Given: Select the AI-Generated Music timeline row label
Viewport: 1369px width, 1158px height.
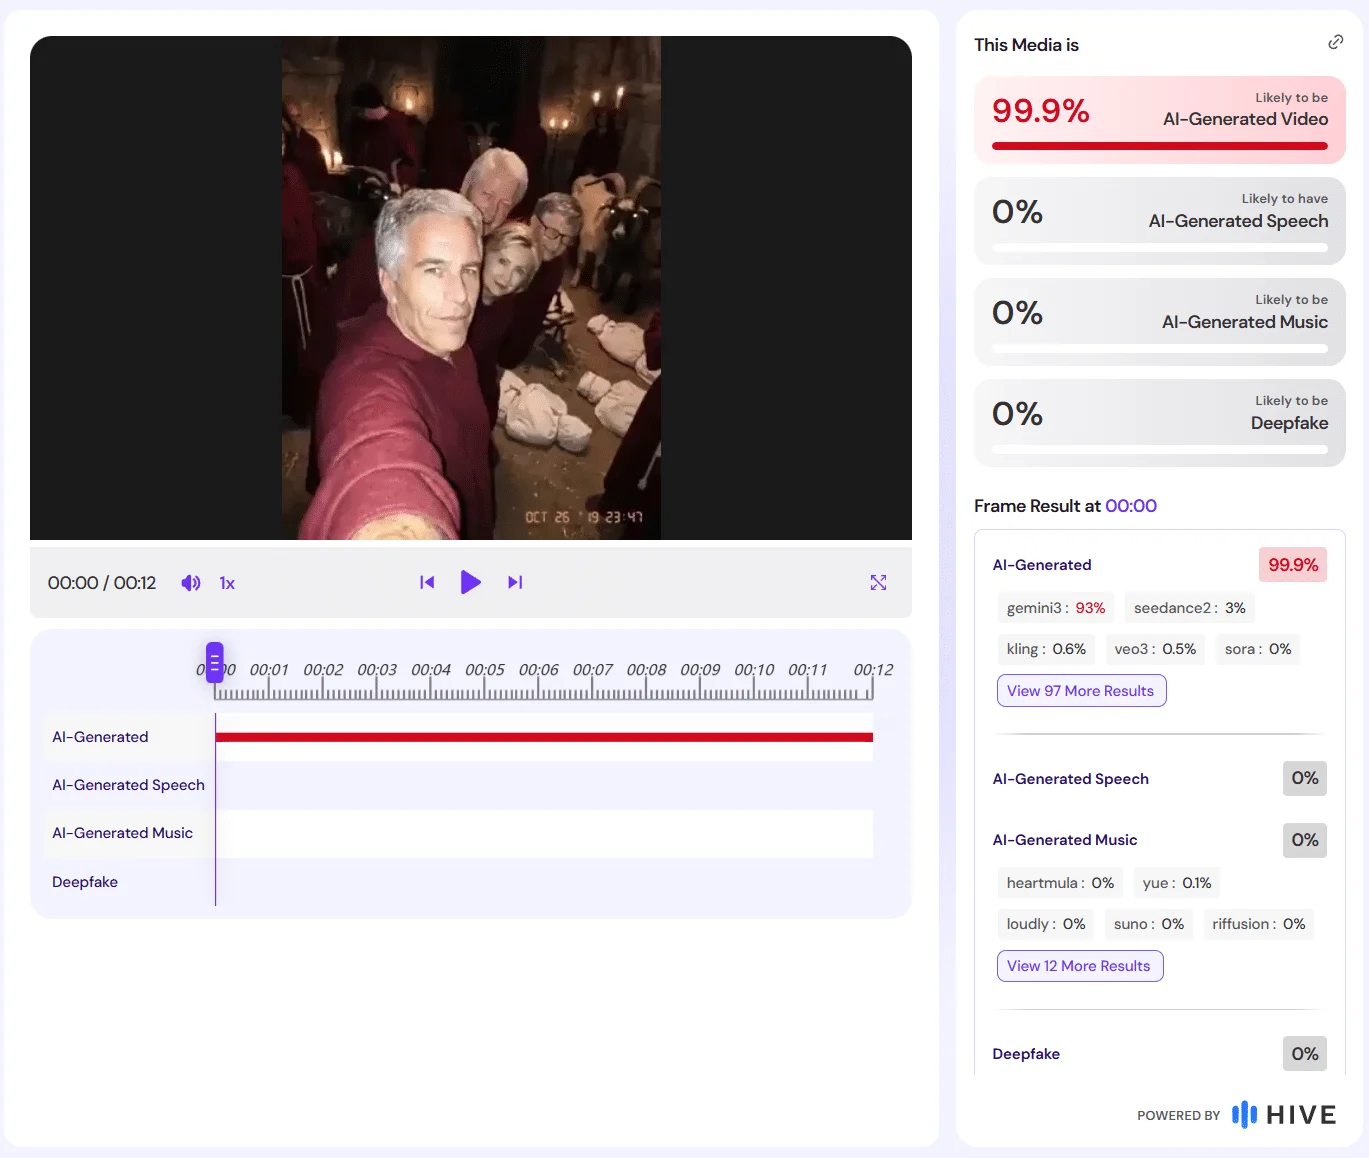Looking at the screenshot, I should pos(122,833).
